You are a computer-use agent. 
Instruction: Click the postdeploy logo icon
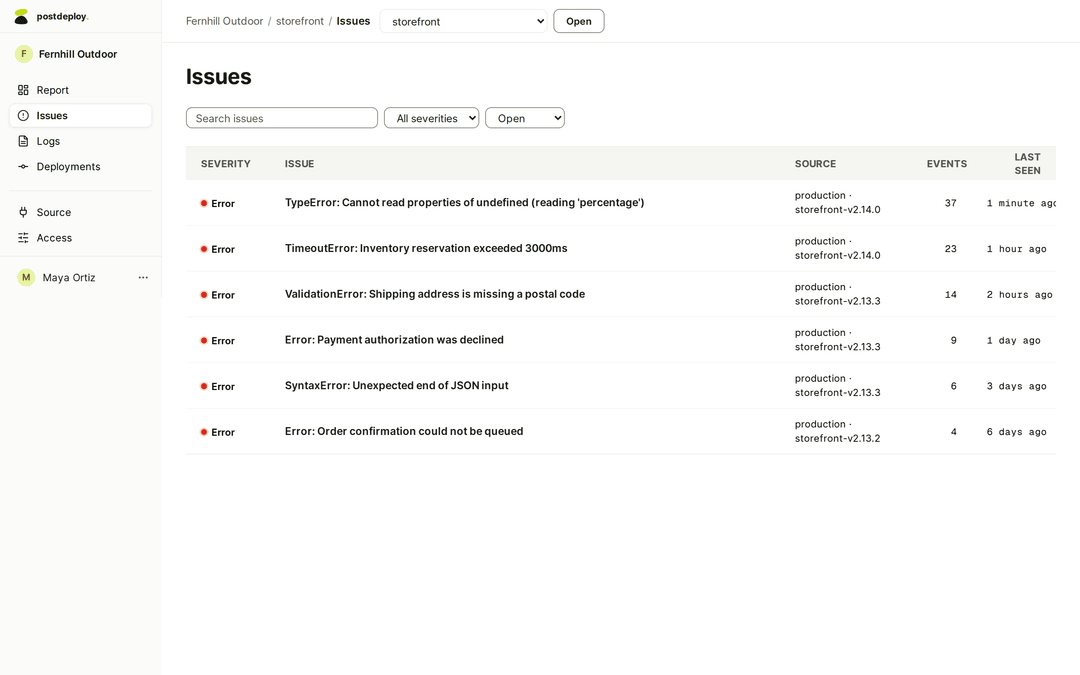coord(21,17)
